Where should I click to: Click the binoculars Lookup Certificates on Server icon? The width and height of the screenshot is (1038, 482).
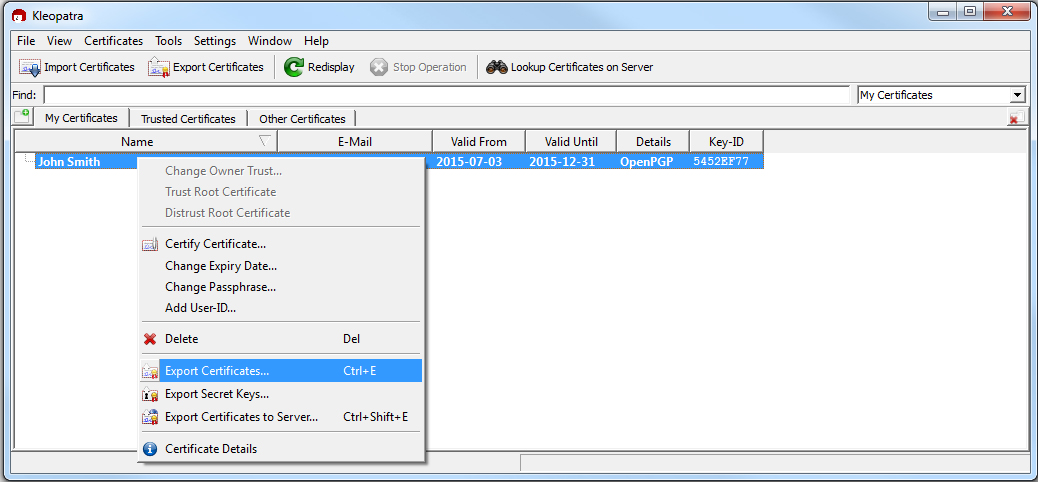coord(496,67)
